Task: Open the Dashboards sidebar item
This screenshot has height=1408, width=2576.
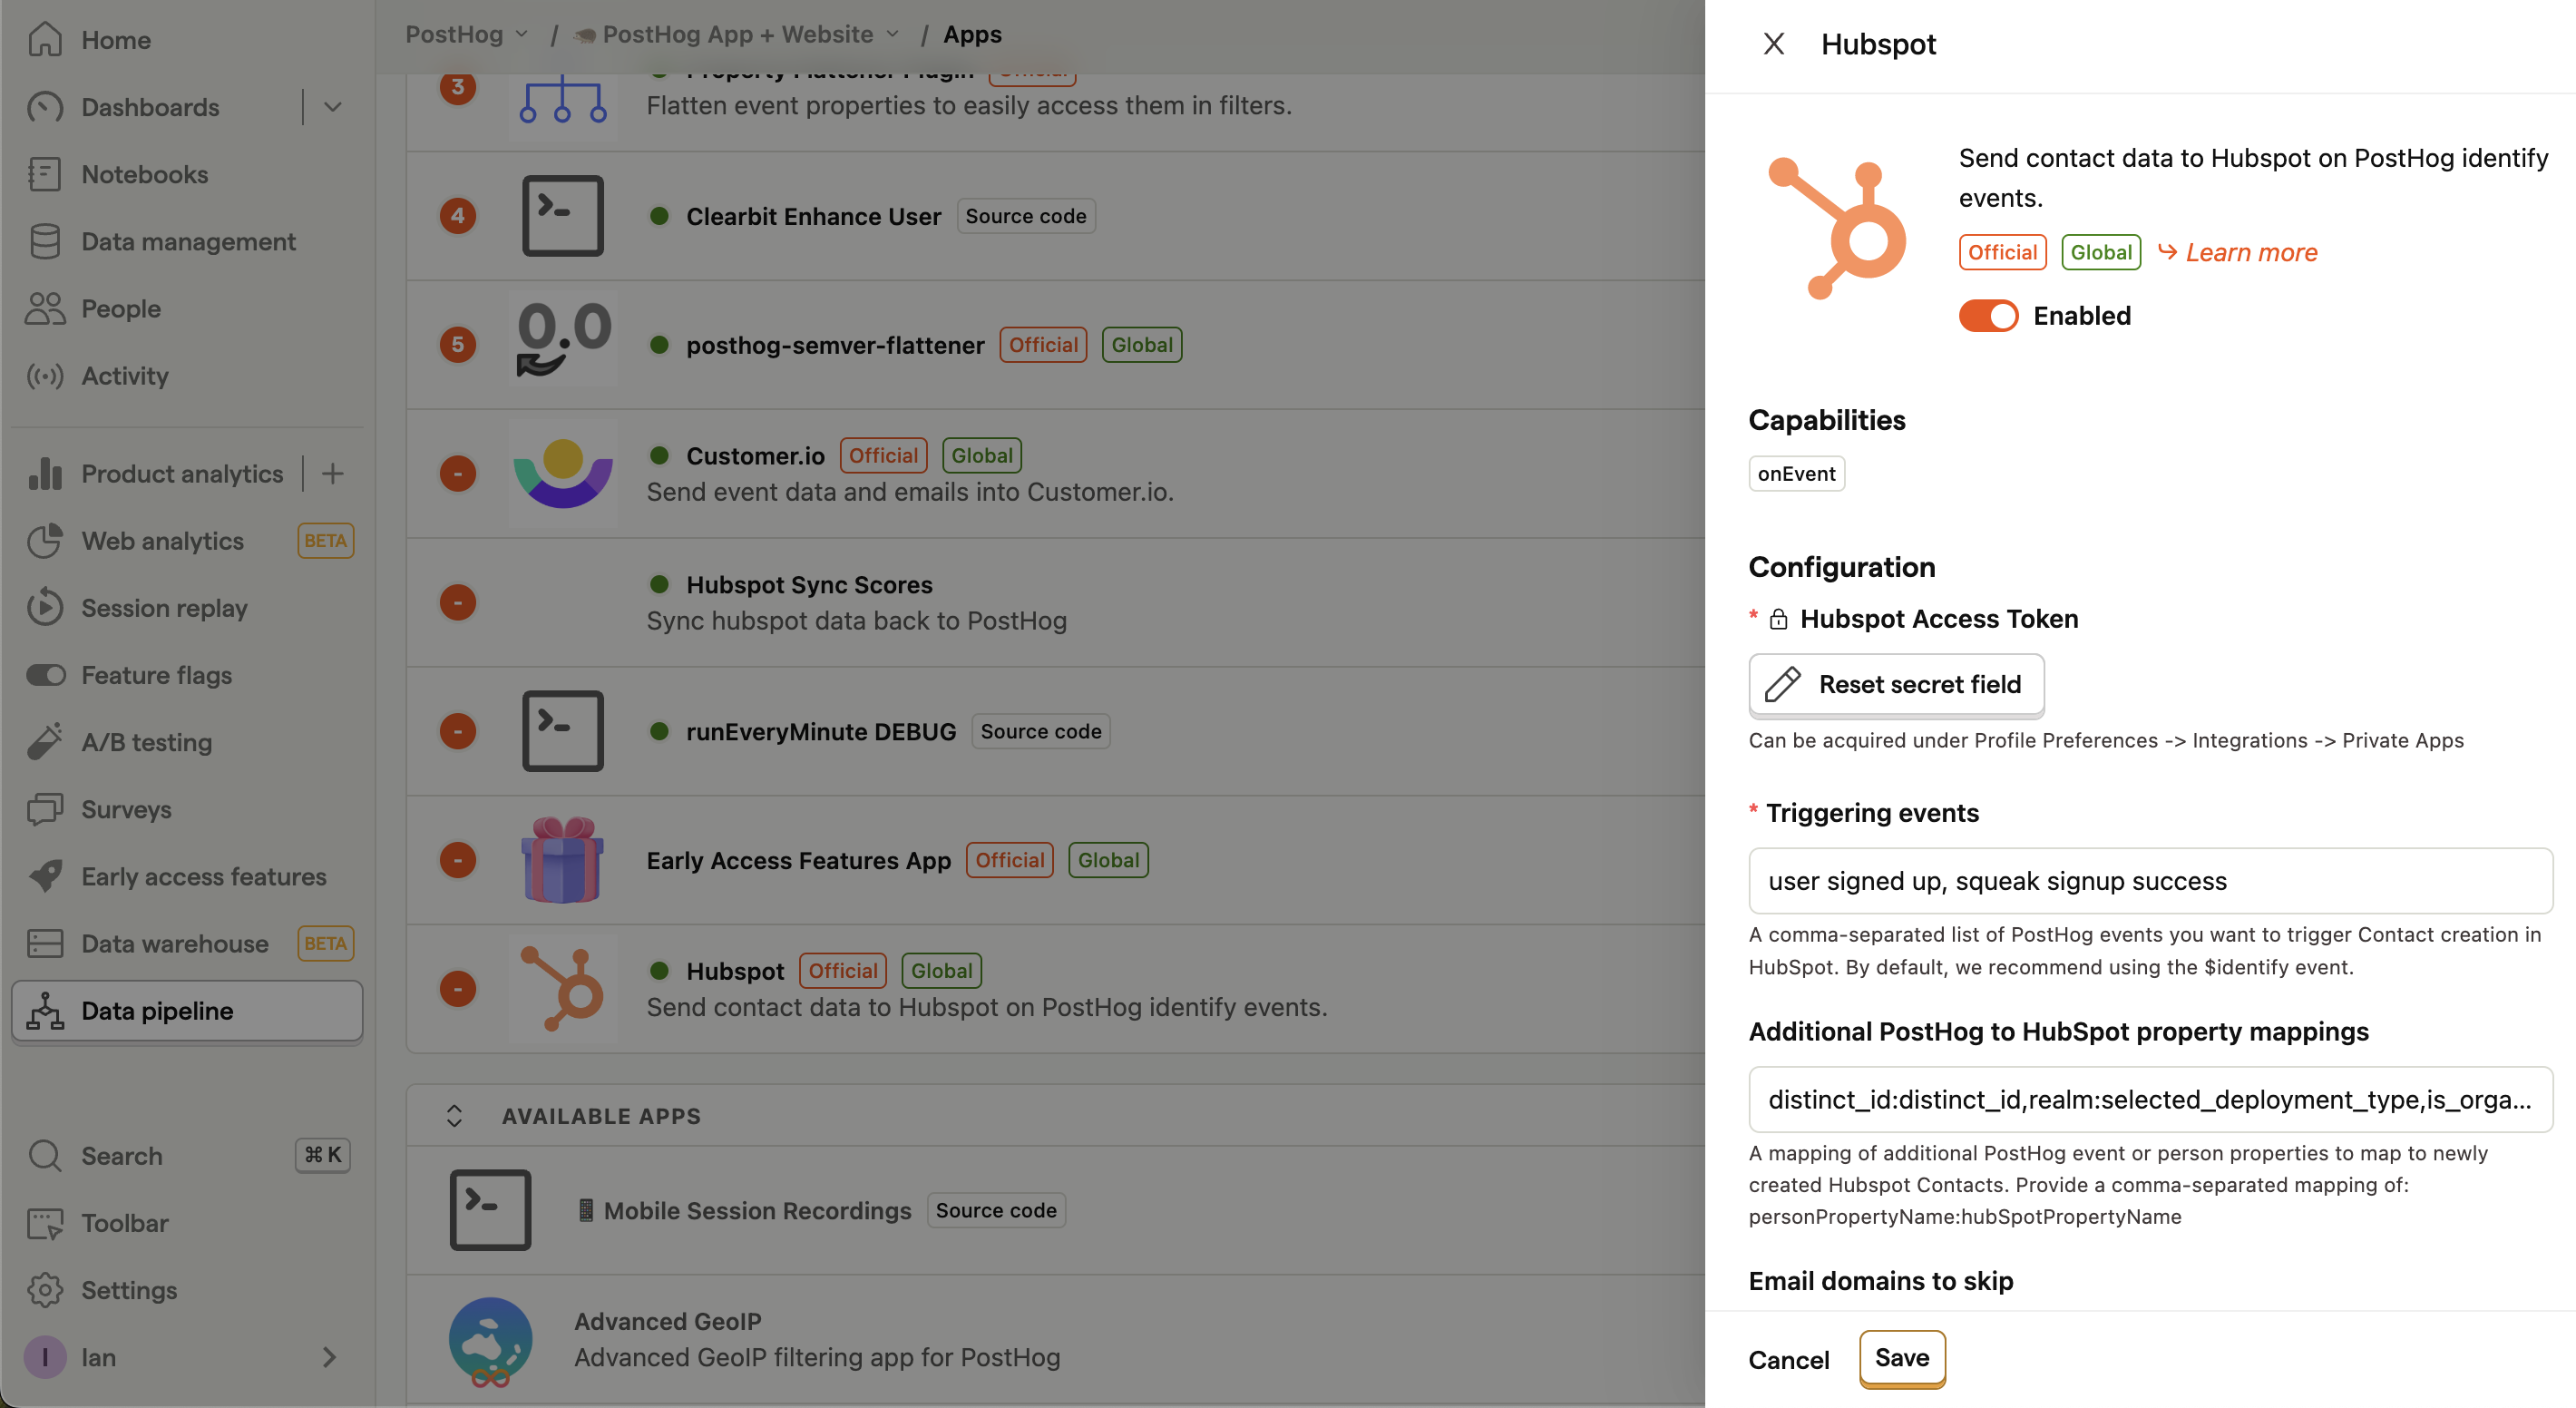Action: click(x=150, y=107)
